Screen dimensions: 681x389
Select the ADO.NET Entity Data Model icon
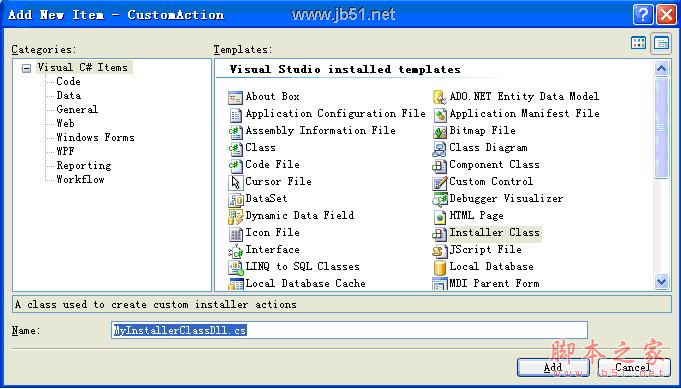pyautogui.click(x=440, y=97)
